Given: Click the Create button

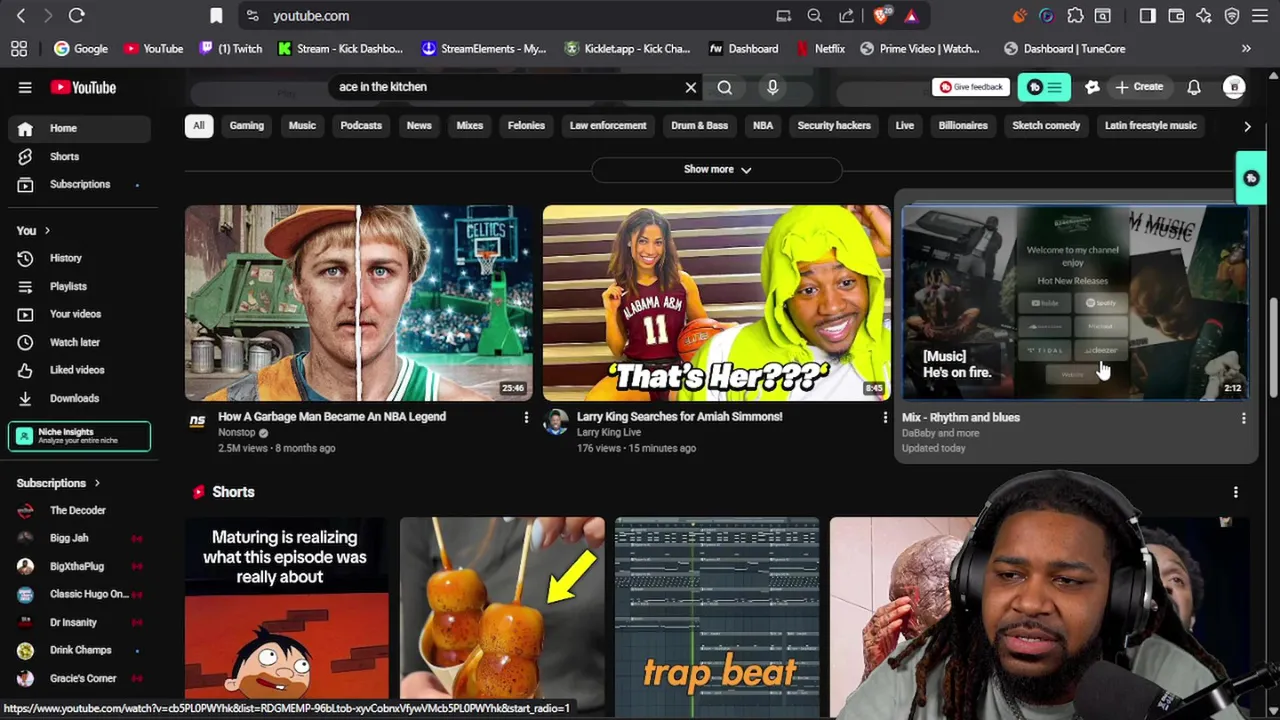Looking at the screenshot, I should [x=1139, y=87].
